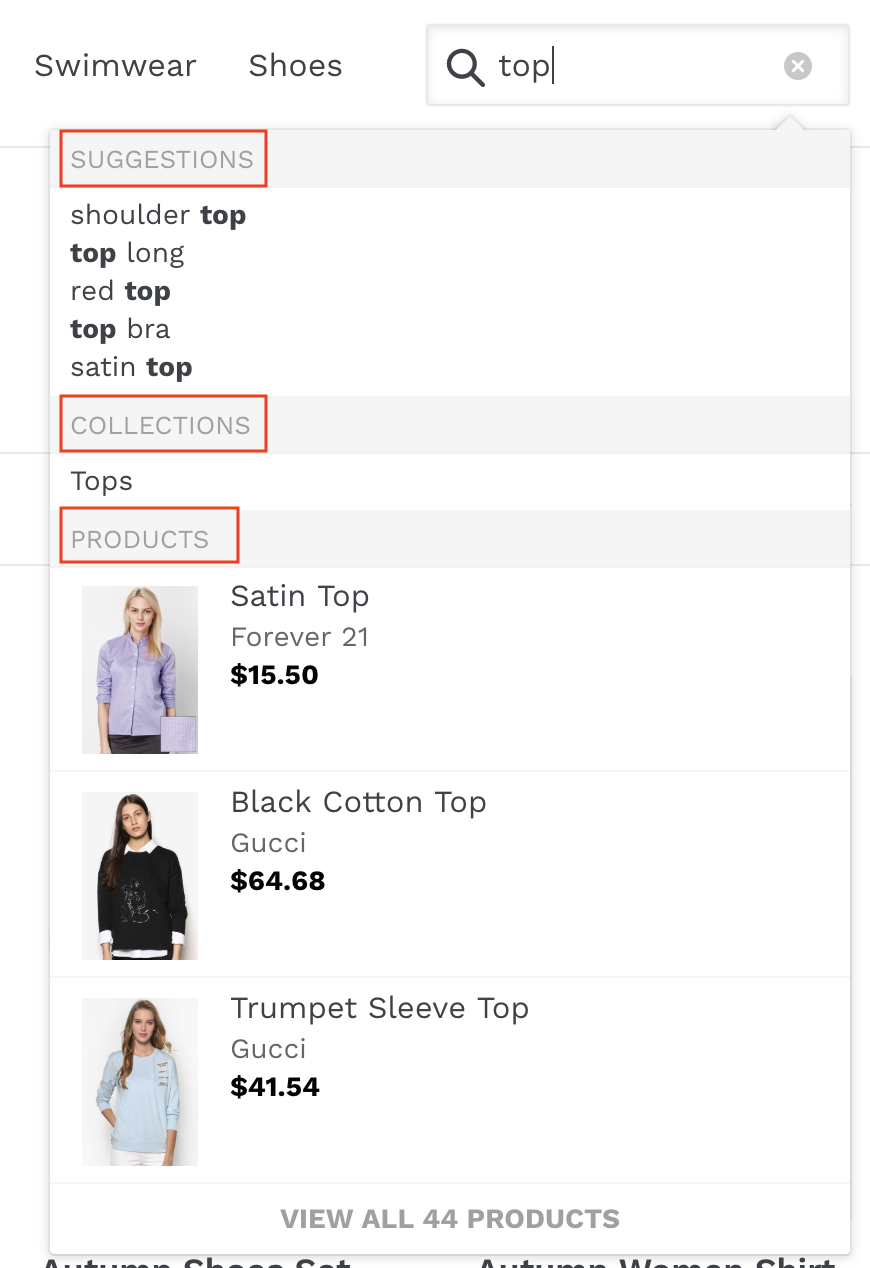
Task: Open the Shoes menu item
Action: coord(295,66)
